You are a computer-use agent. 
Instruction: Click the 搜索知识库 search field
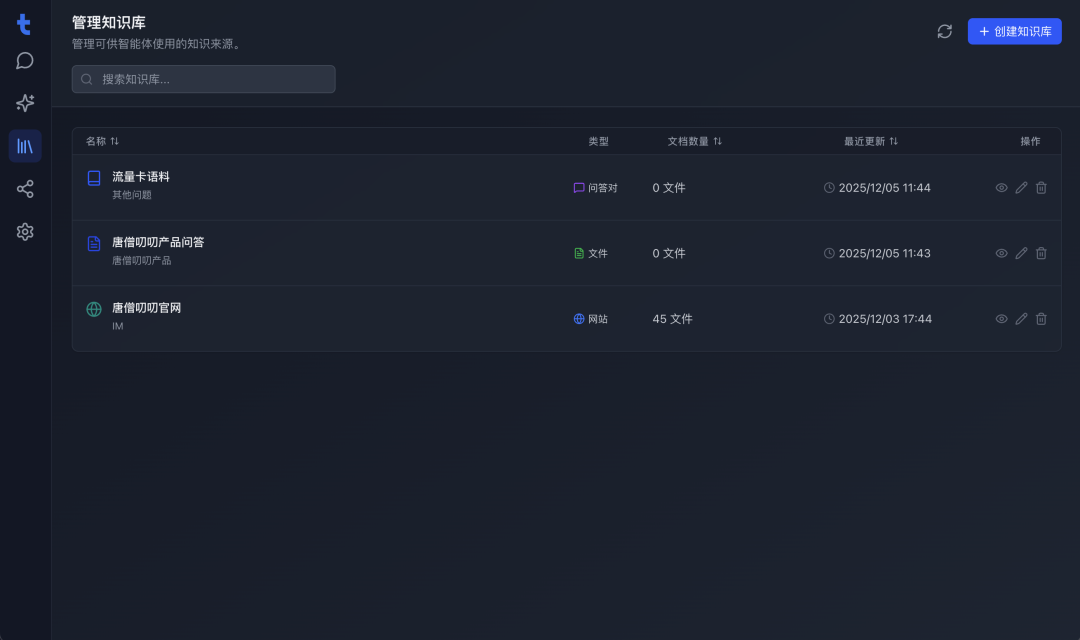coord(204,79)
